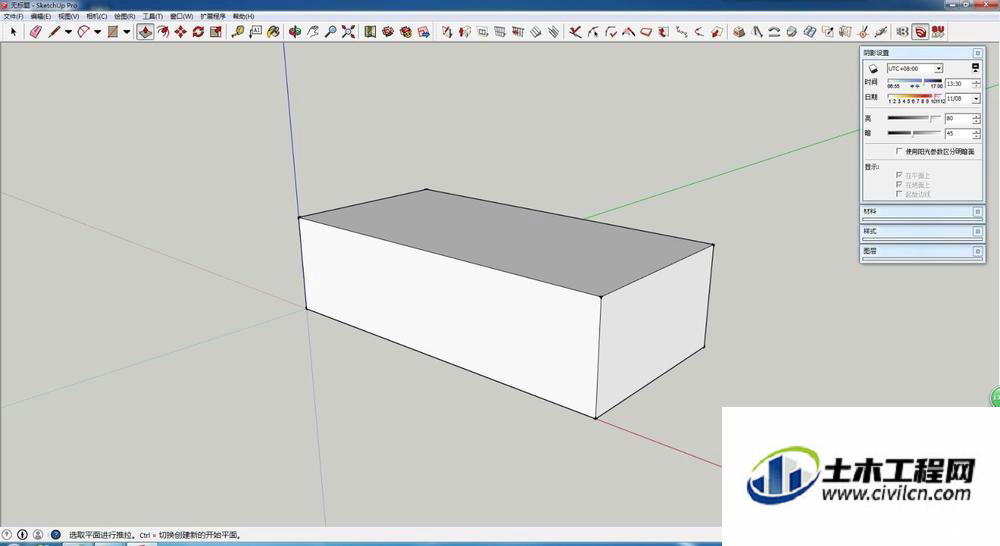Screen dimensions: 1000x546
Task: Click the 13:30 time input field
Action: tap(958, 84)
